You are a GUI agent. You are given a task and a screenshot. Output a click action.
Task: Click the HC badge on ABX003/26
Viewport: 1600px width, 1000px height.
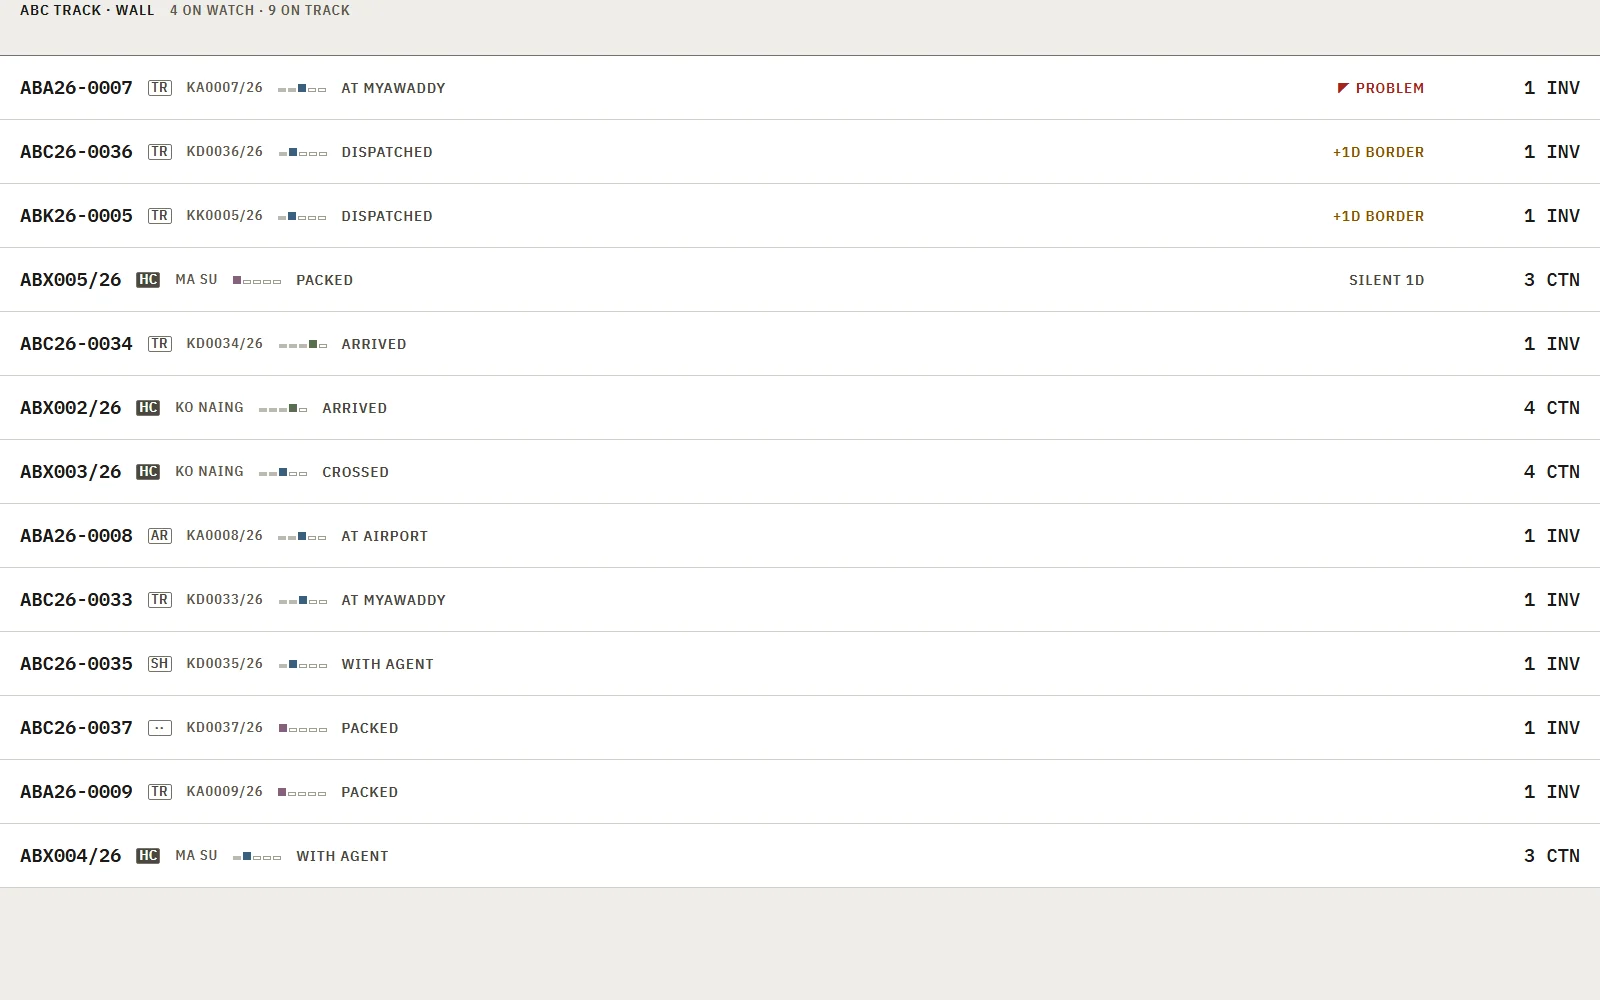coord(148,472)
